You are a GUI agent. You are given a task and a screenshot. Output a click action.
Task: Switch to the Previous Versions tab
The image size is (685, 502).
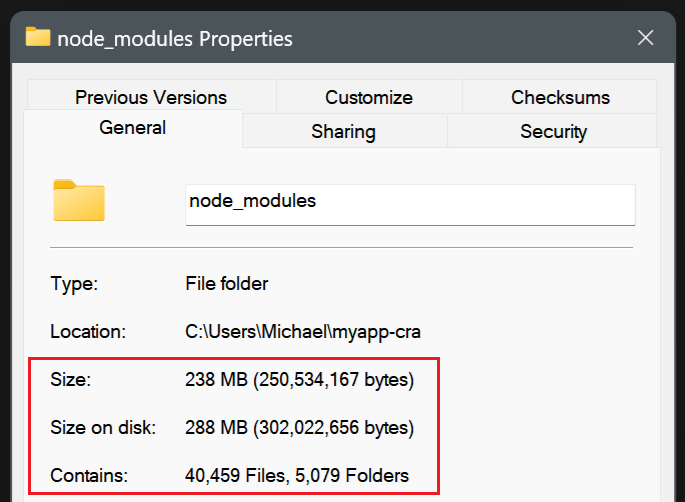[x=151, y=97]
